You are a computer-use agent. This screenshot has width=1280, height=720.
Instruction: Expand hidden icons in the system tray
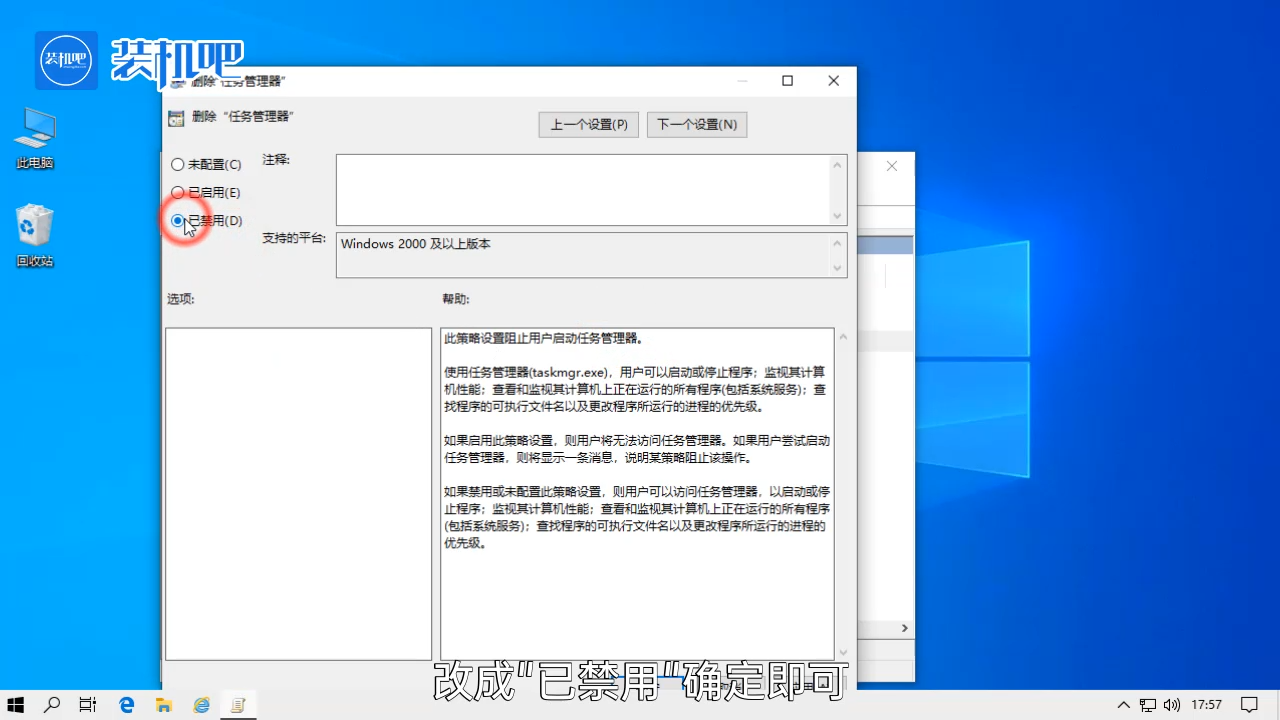(1123, 705)
